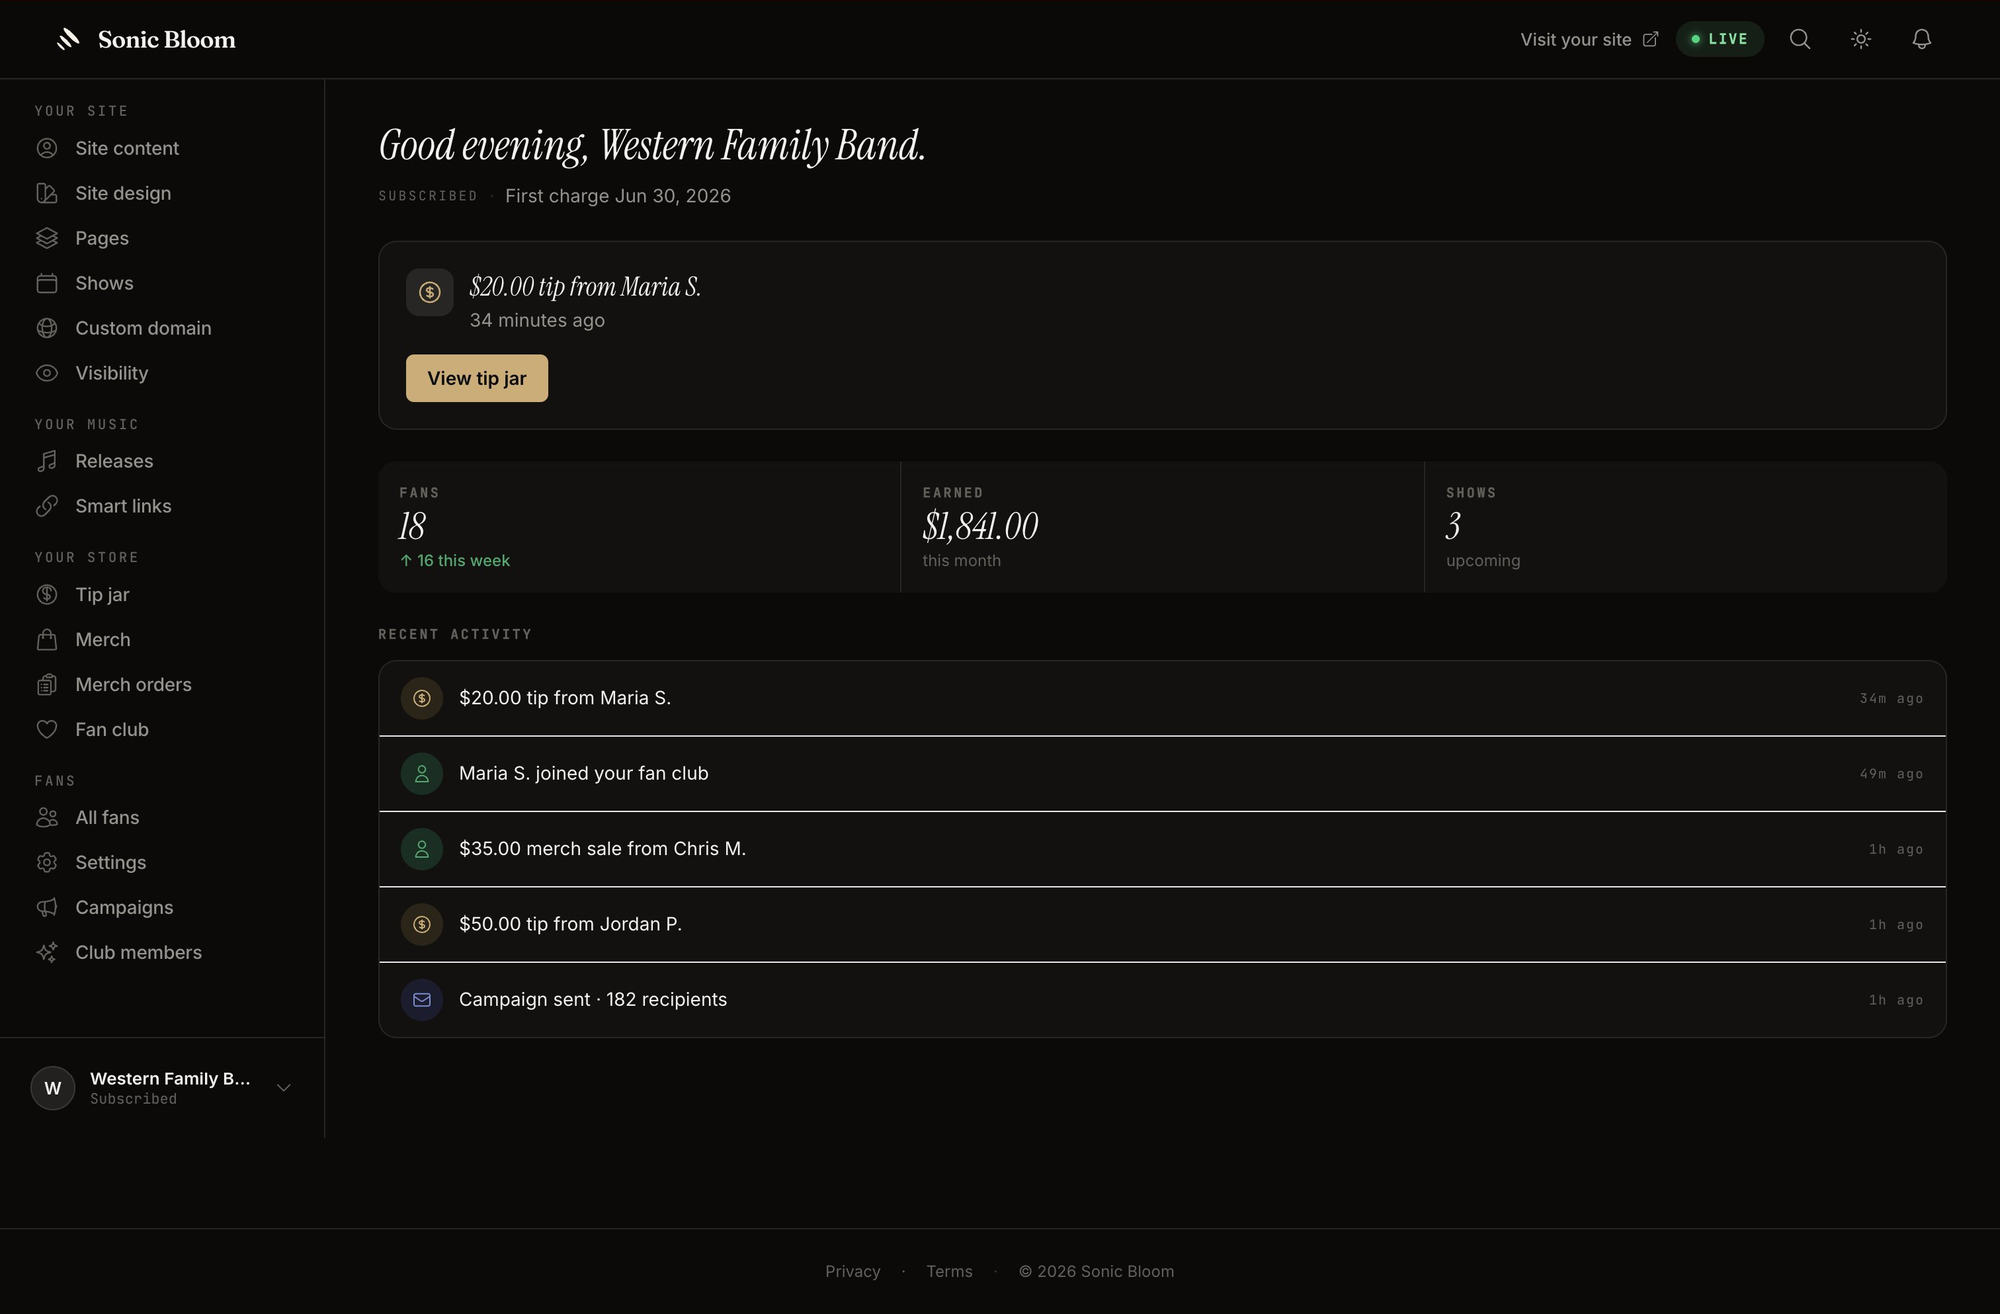The image size is (2000, 1314).
Task: Click the Fans stat card showing 18
Action: coord(639,527)
